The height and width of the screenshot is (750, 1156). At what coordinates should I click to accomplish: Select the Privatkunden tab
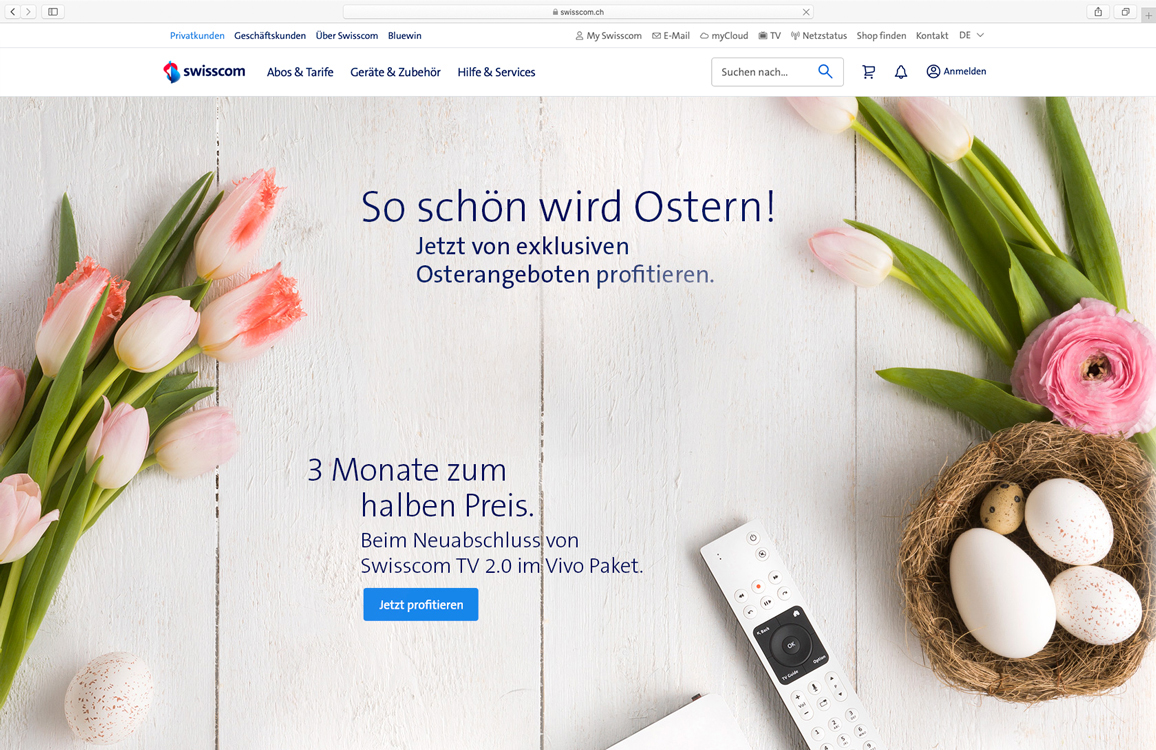(197, 35)
